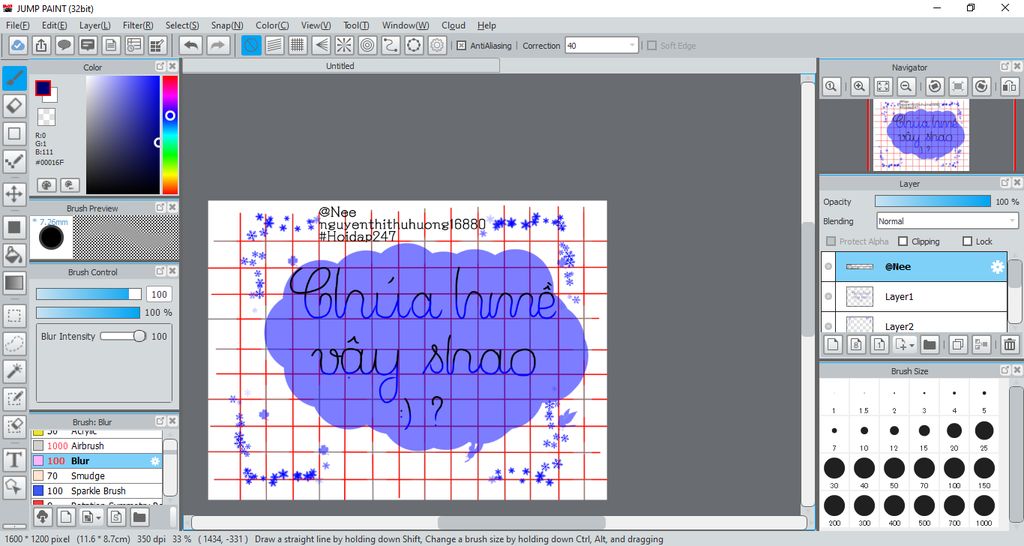Open snap settings gear
Viewport: 1024px width, 546px height.
pyautogui.click(x=438, y=45)
